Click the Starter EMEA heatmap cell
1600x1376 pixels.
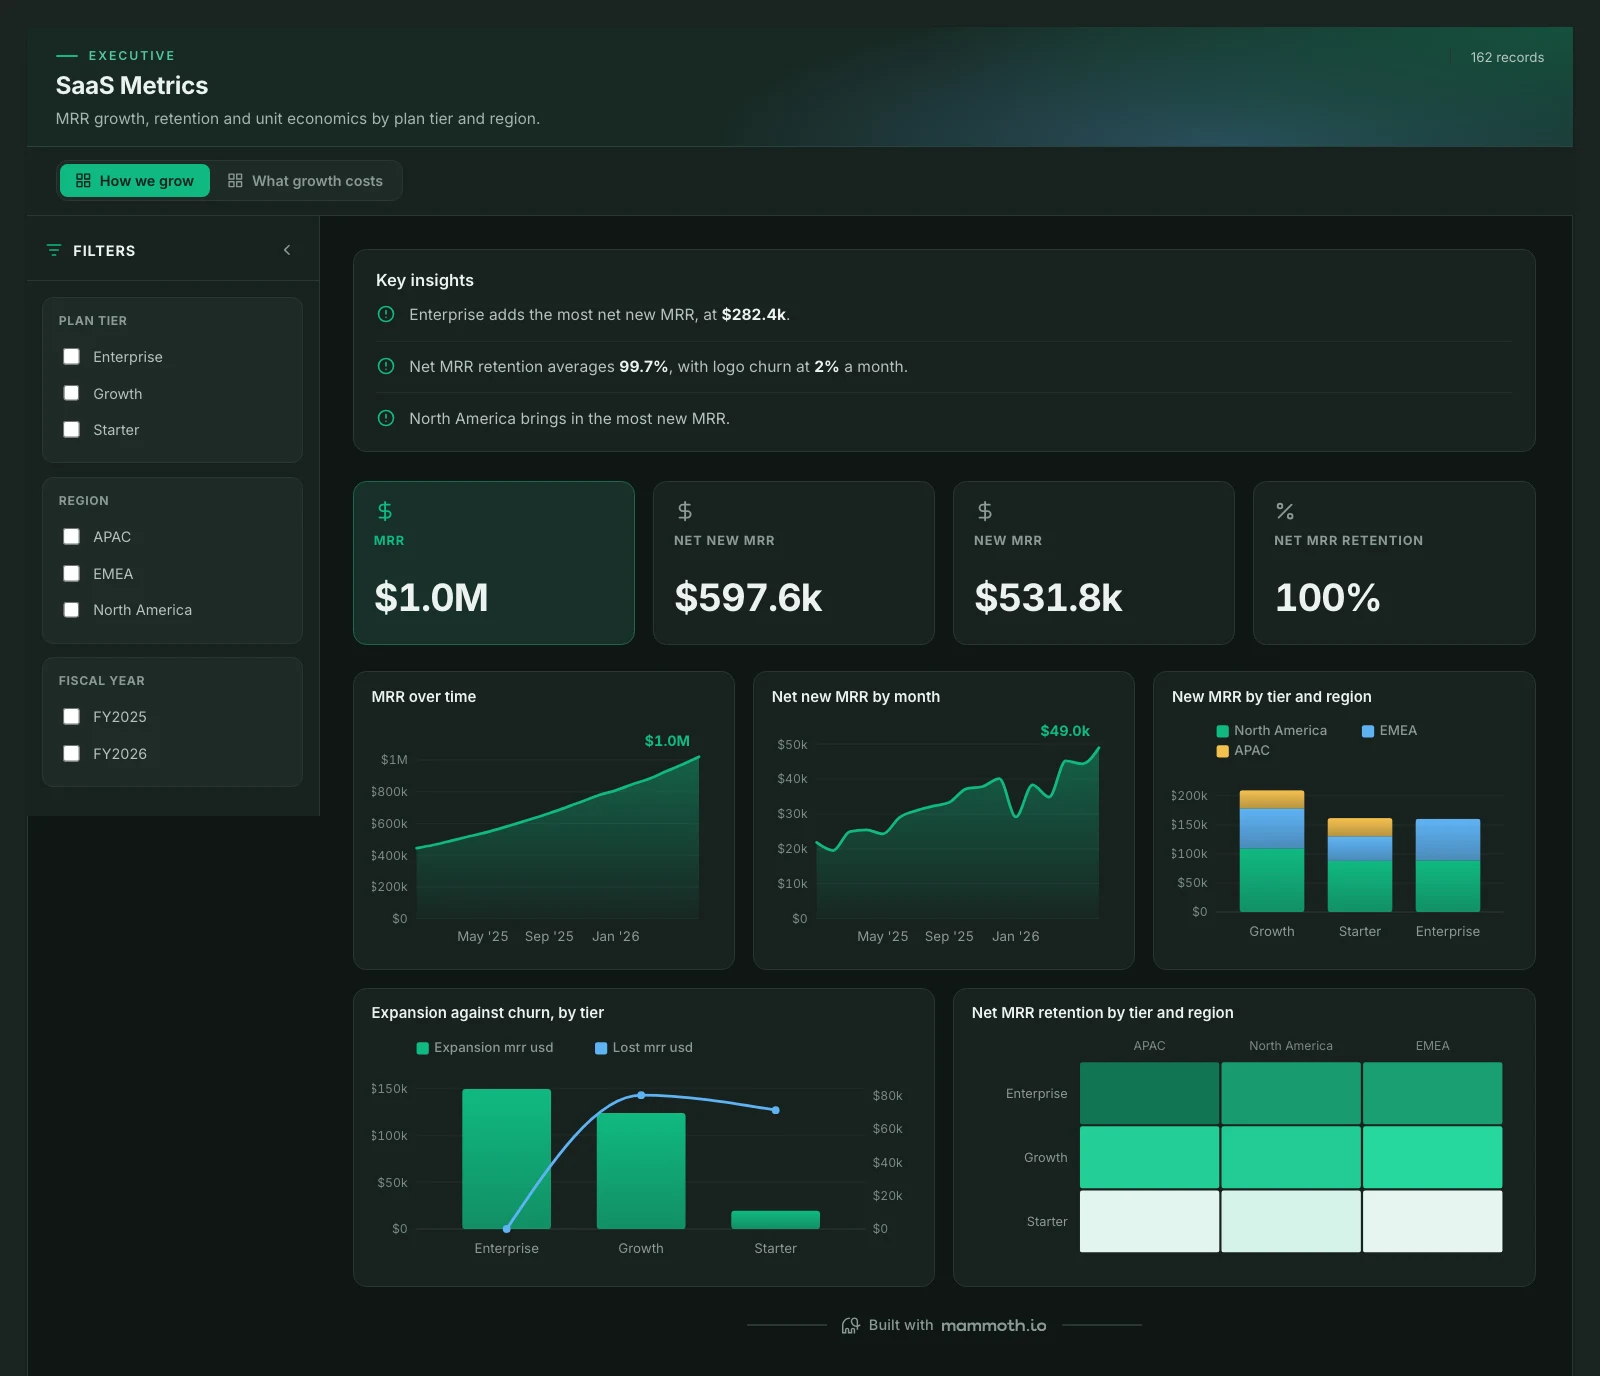coord(1432,1221)
